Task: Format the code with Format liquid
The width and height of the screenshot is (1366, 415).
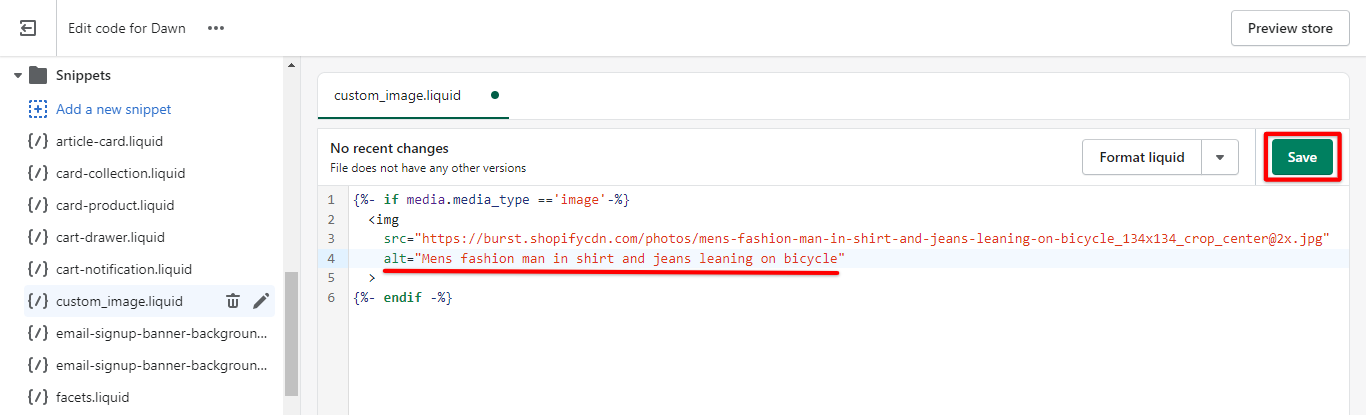Action: click(x=1141, y=157)
